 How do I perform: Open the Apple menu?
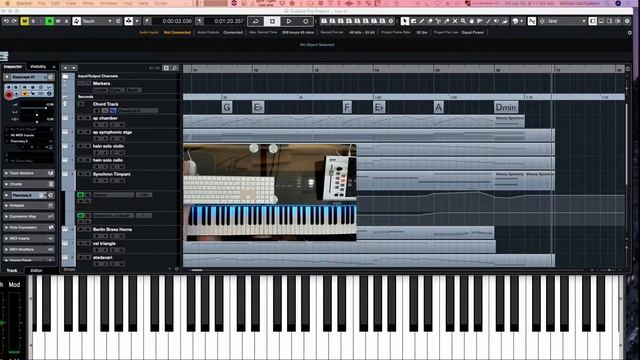point(7,3)
